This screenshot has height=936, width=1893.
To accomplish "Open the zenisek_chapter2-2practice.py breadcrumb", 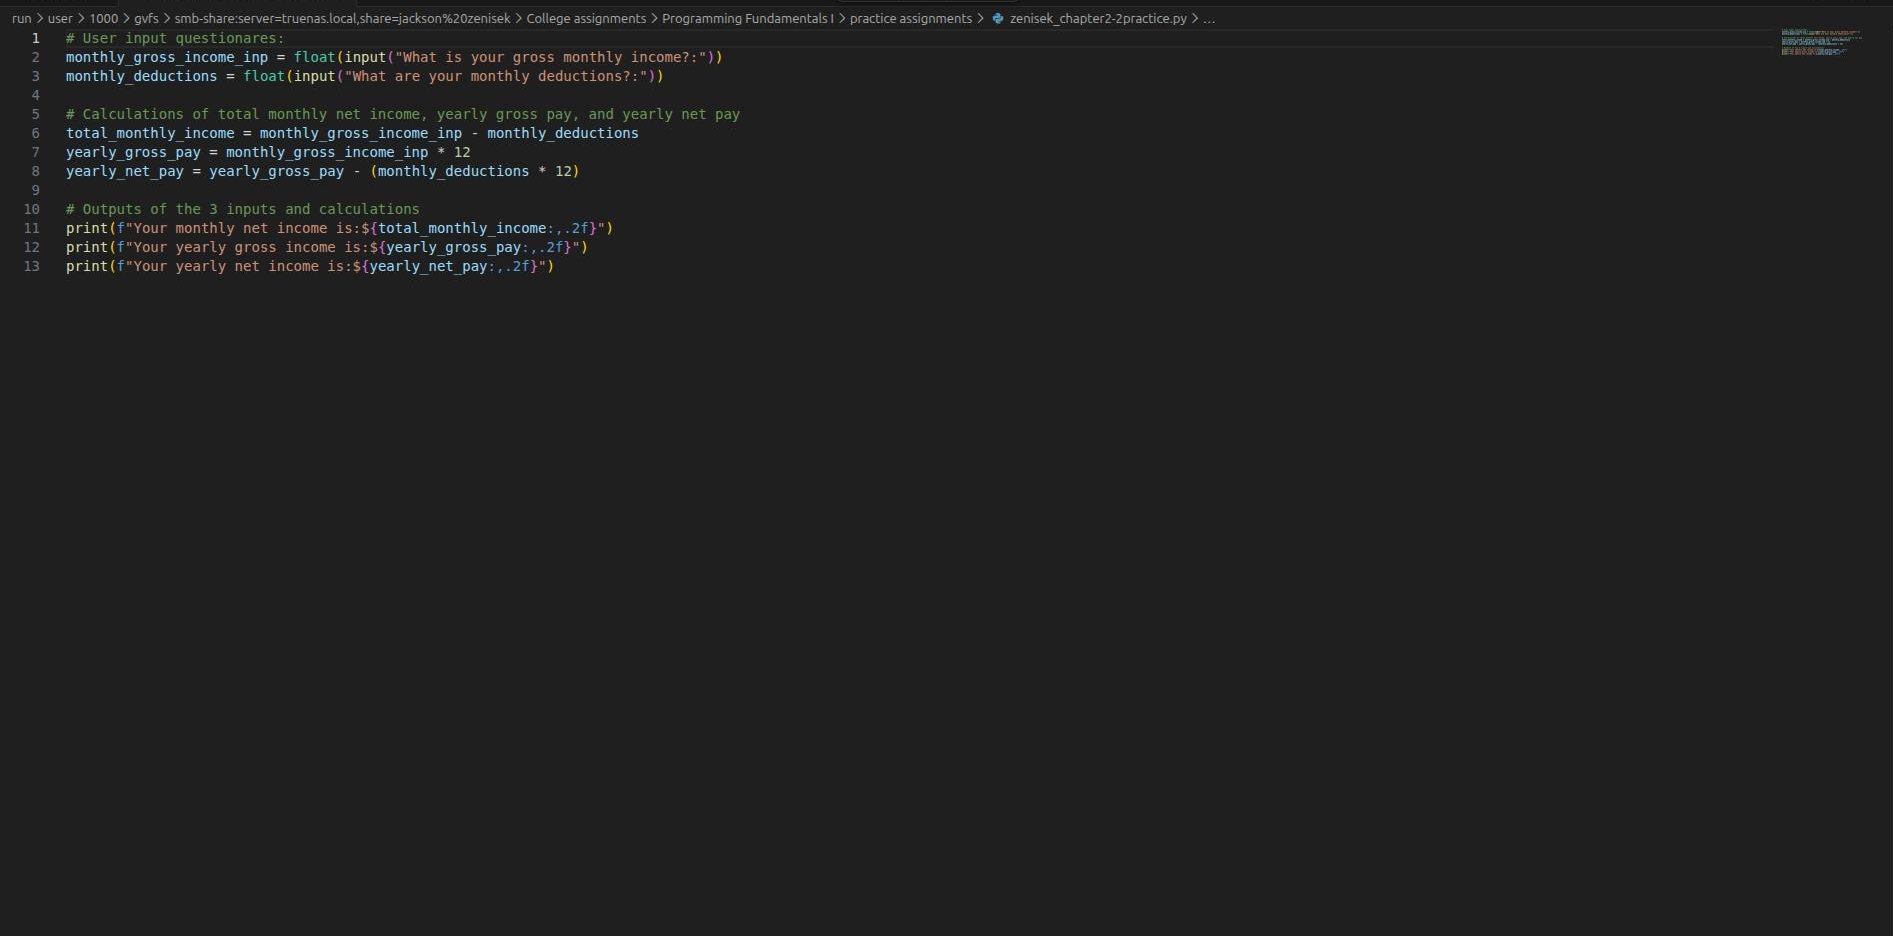I will [1097, 18].
